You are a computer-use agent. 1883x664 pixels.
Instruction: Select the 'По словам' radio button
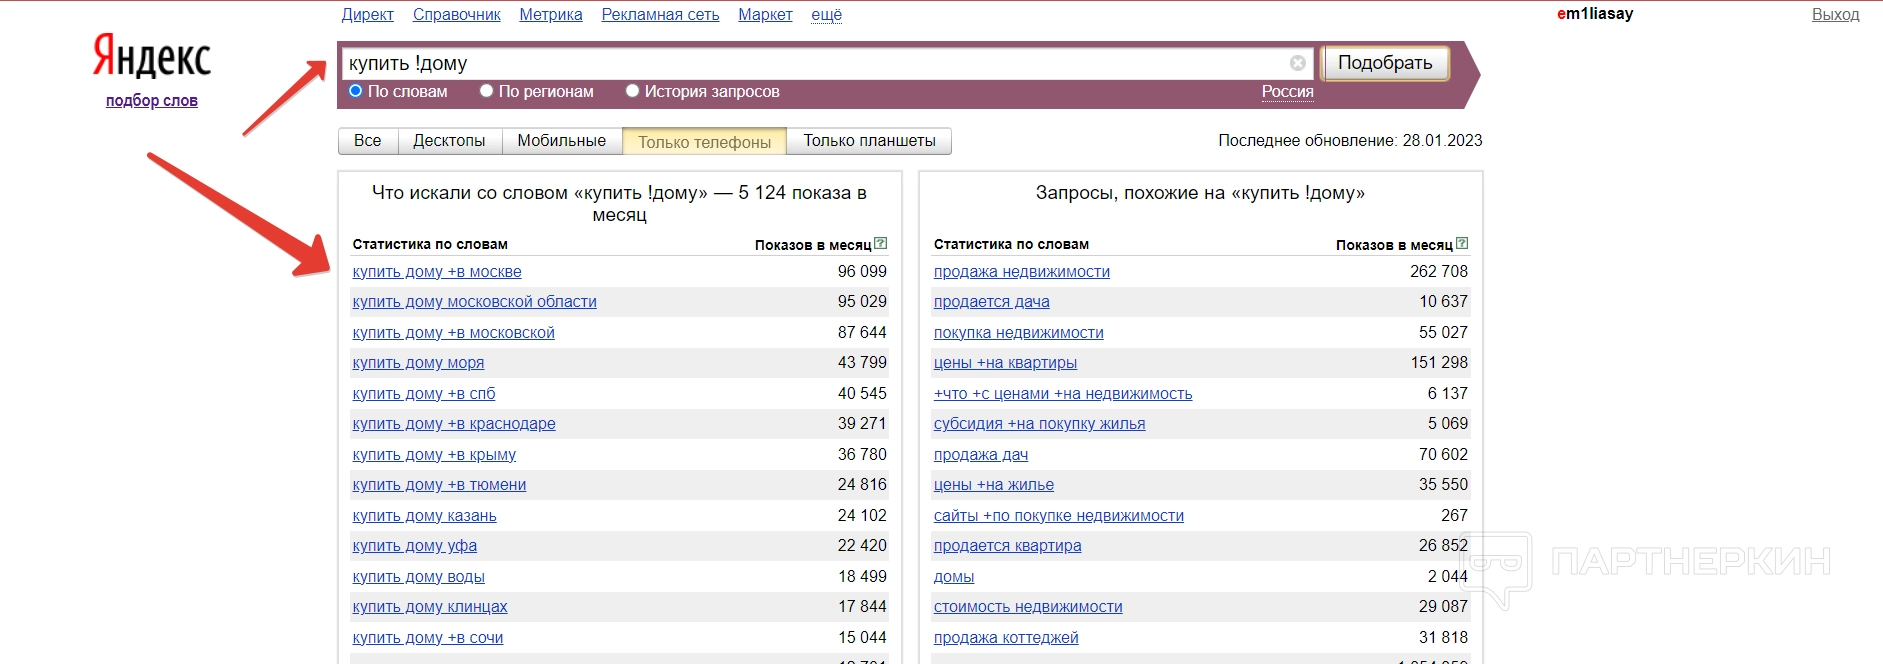(356, 91)
